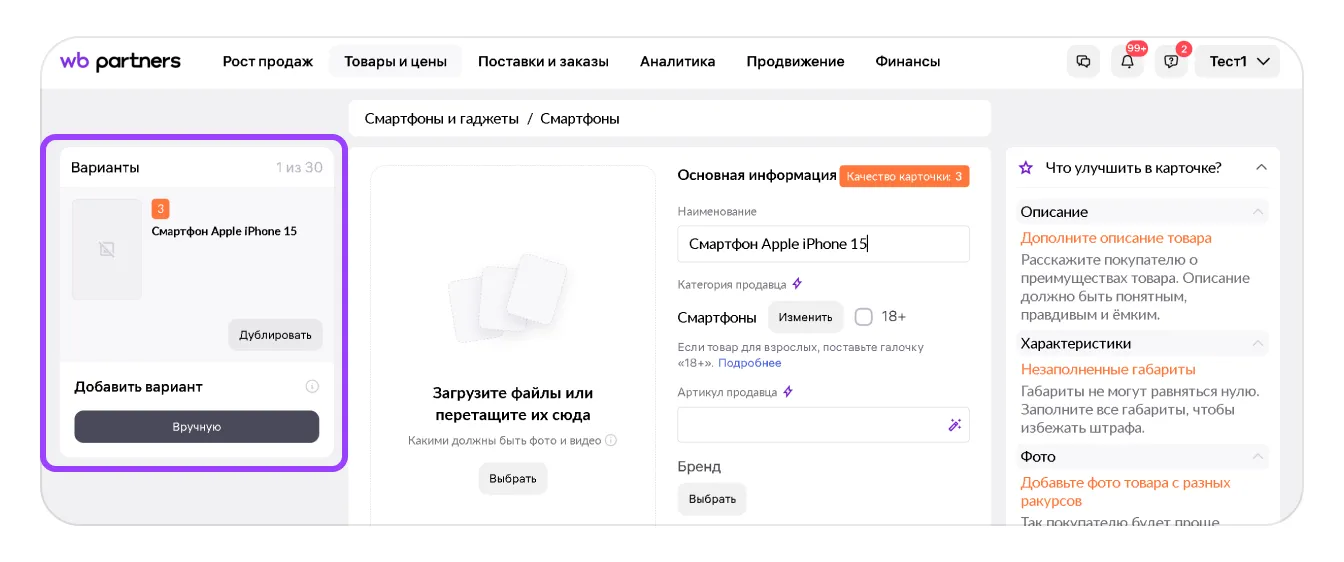
Task: Open notifications bell icon
Action: (1127, 62)
